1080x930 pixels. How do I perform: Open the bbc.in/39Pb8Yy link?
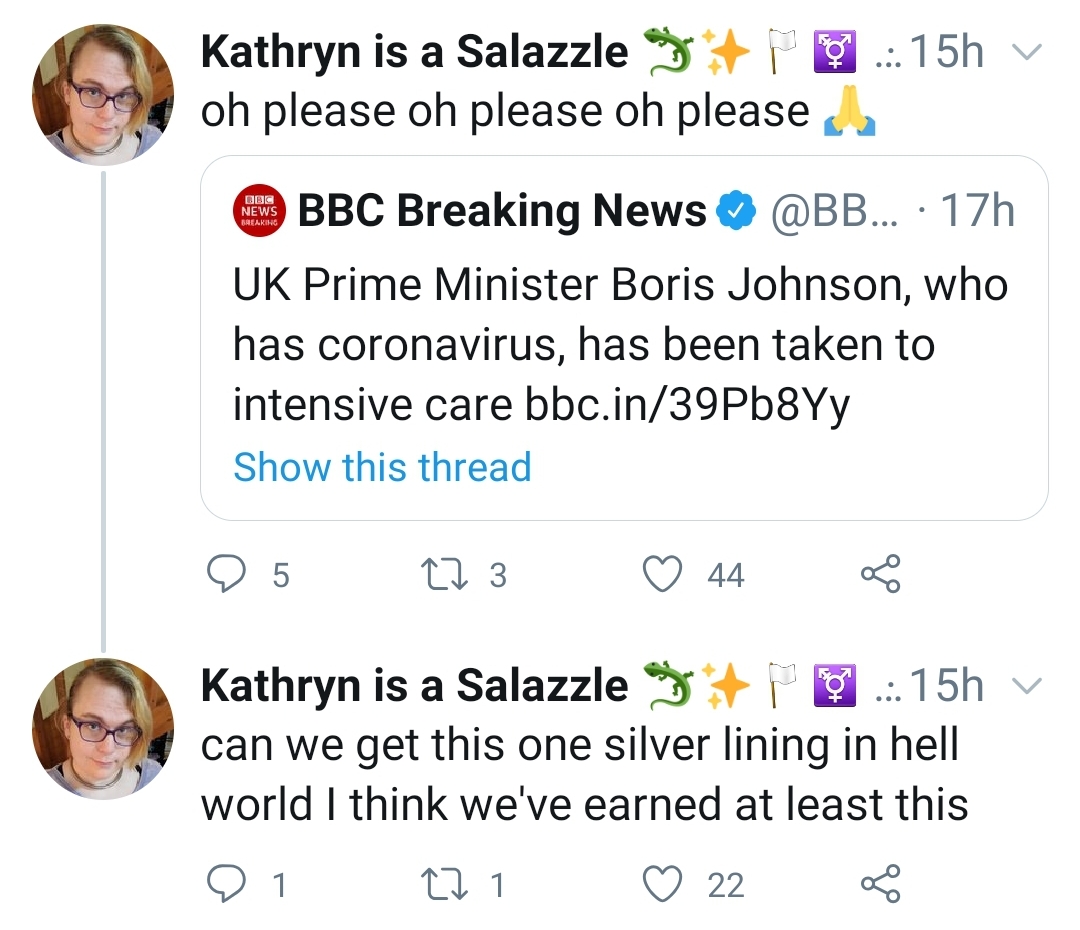[x=687, y=404]
